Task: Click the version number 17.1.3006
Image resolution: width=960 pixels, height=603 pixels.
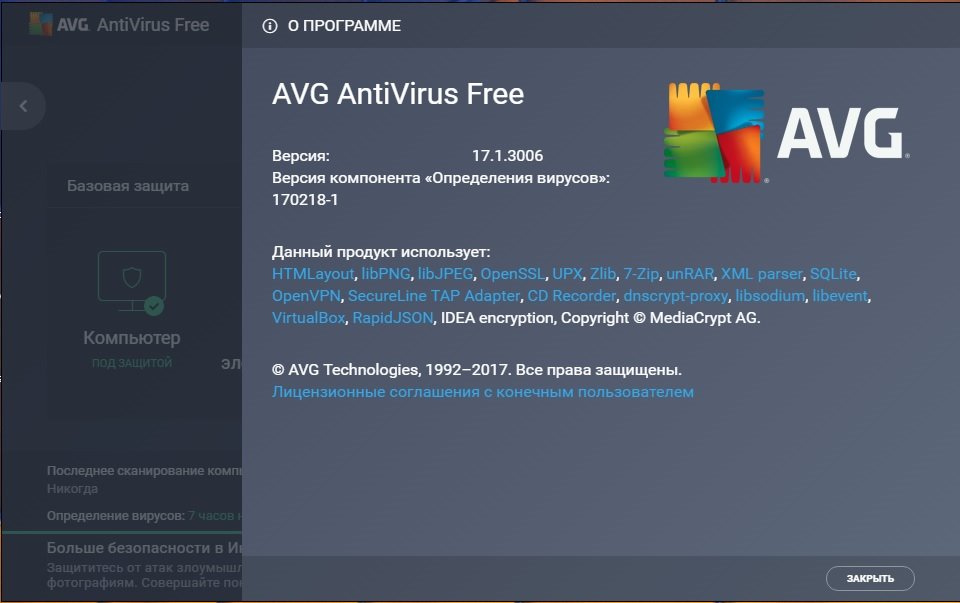Action: coord(508,155)
